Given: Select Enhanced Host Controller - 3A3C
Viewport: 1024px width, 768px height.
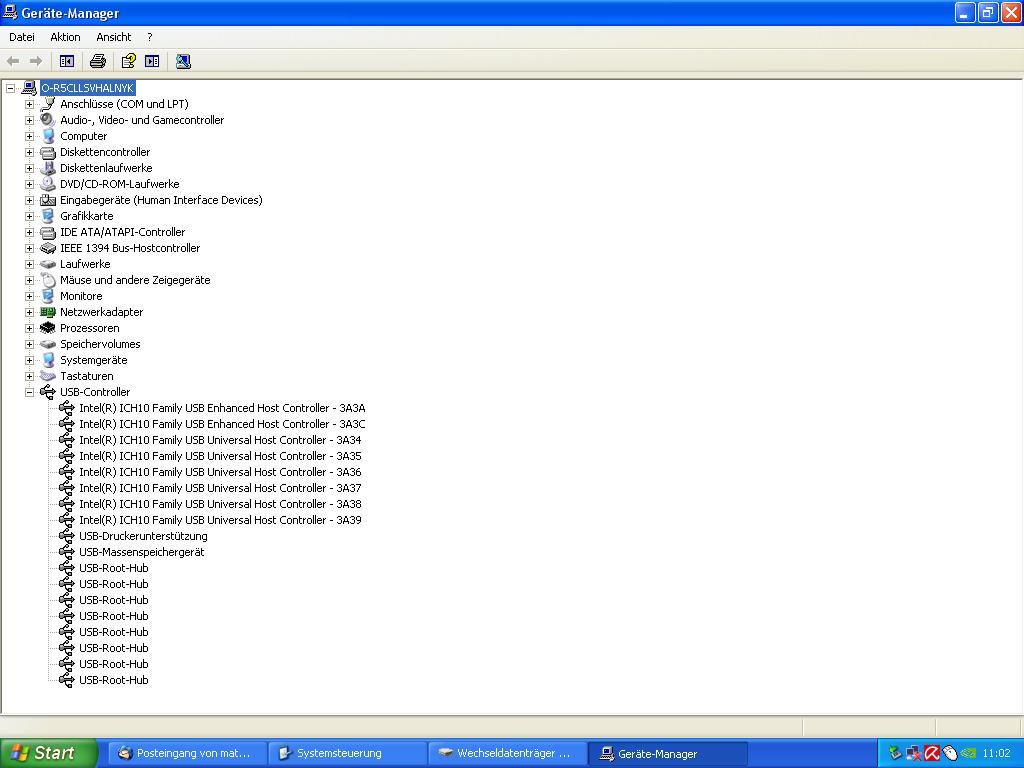Looking at the screenshot, I should (x=222, y=424).
